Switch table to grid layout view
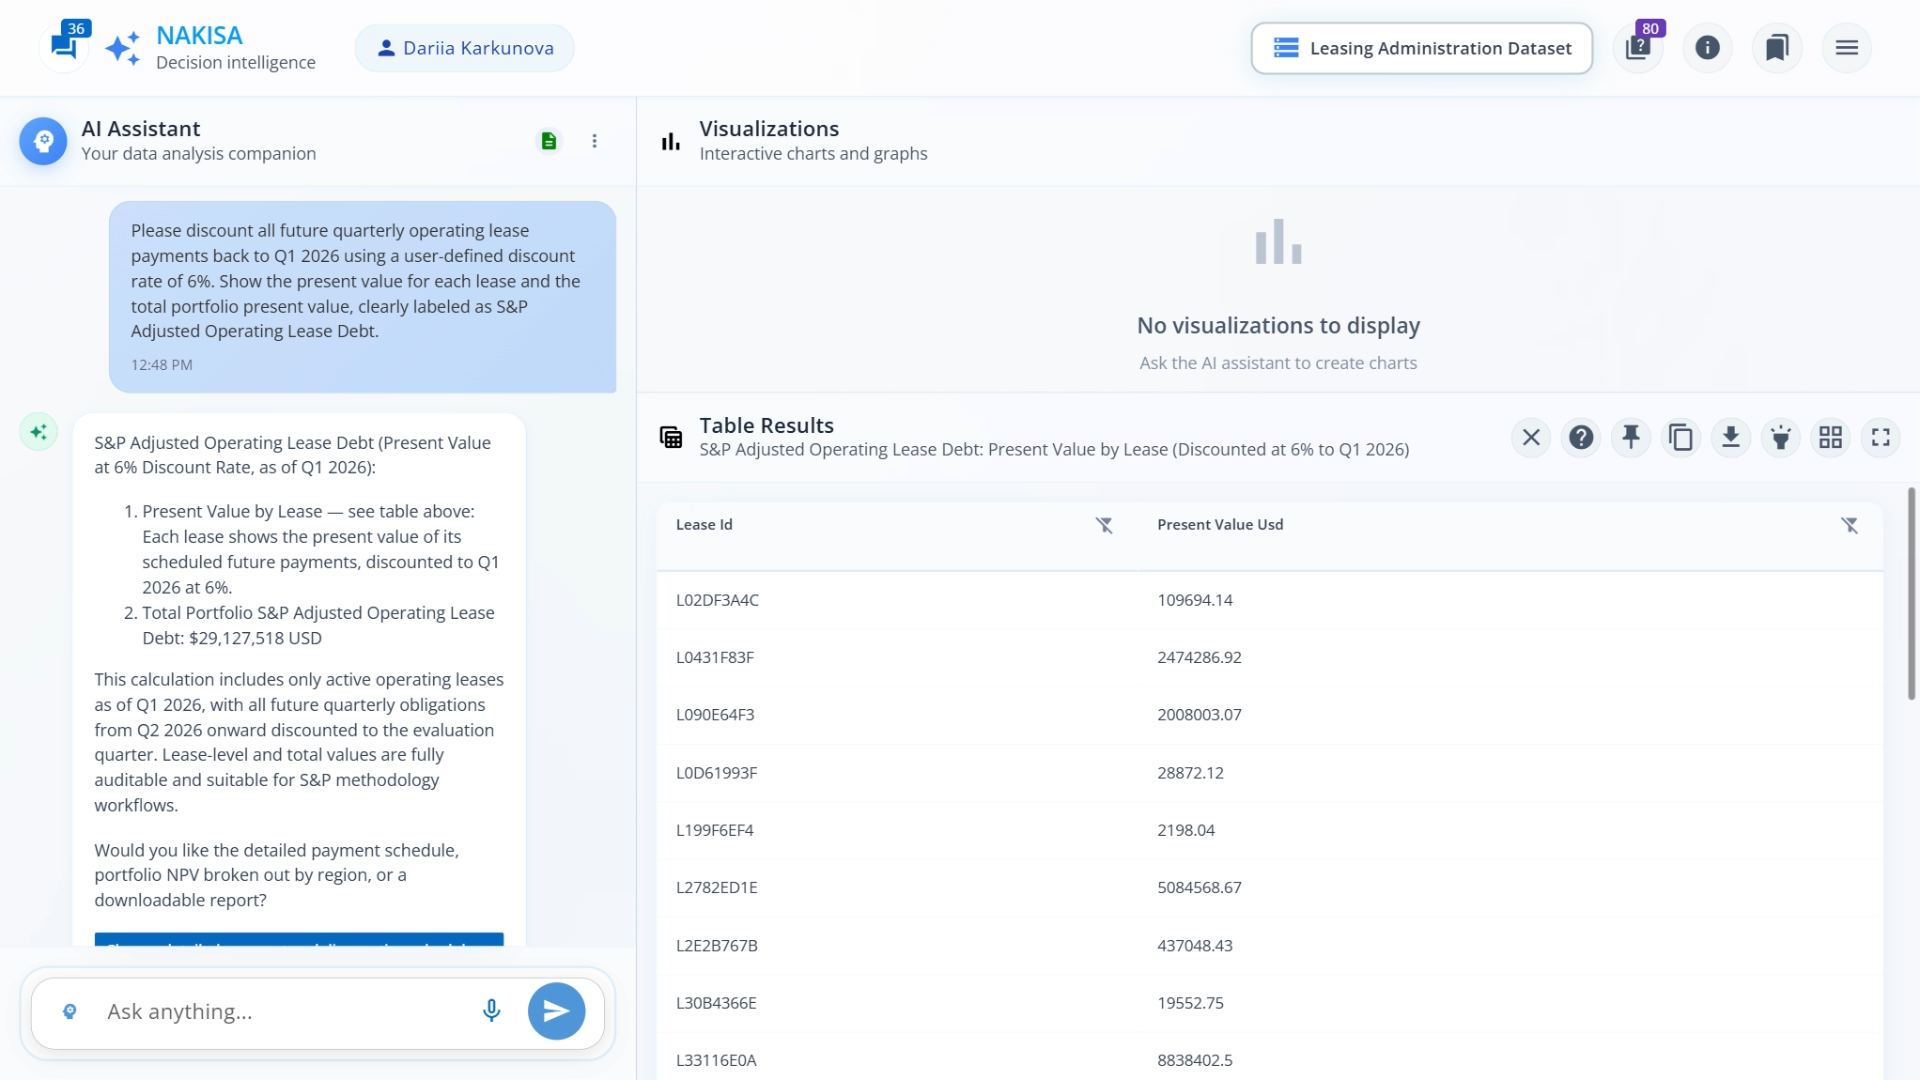 pos(1830,437)
